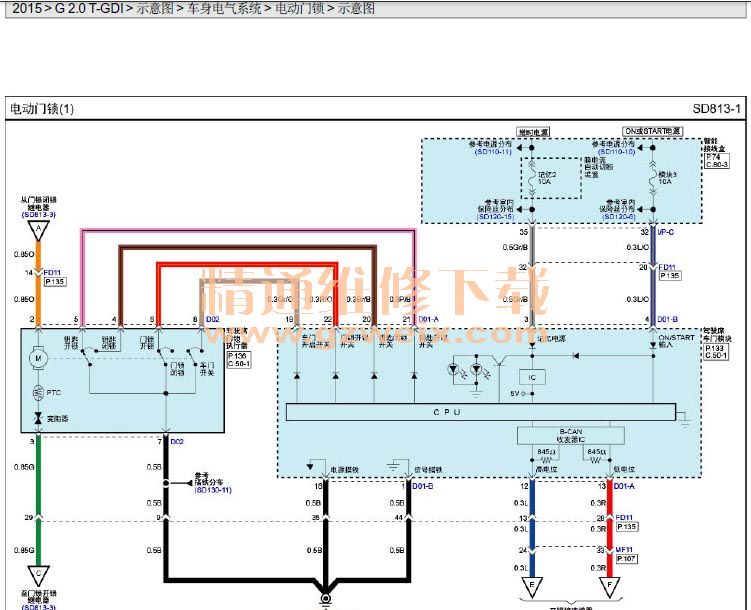
Task: Click triangle connector E
Action: point(532,587)
